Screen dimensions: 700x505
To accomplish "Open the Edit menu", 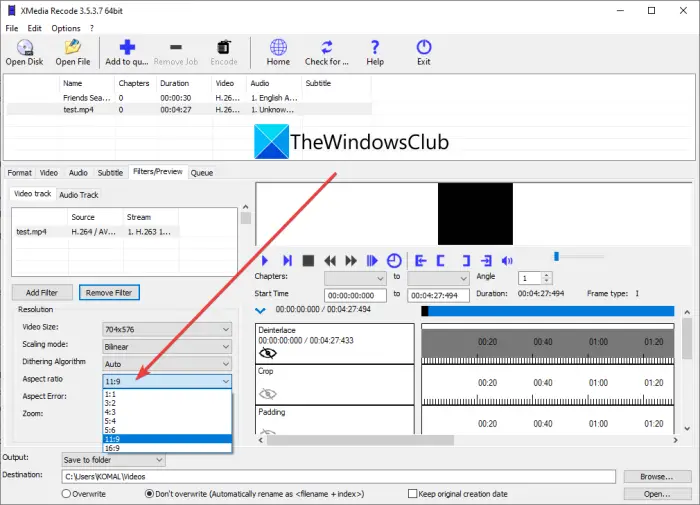I will pyautogui.click(x=34, y=28).
